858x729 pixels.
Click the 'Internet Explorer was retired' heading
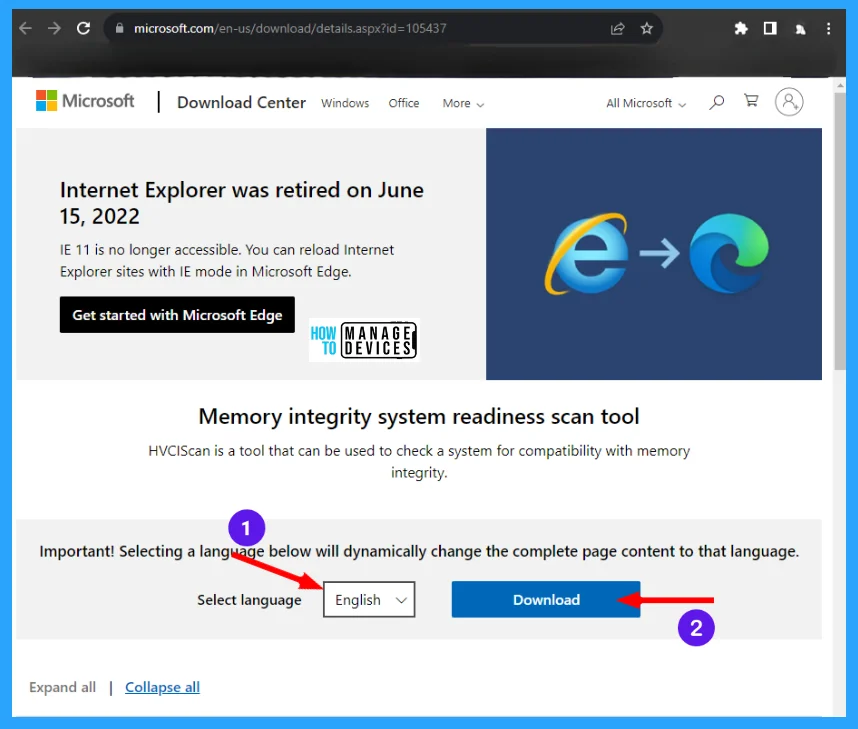(x=241, y=203)
